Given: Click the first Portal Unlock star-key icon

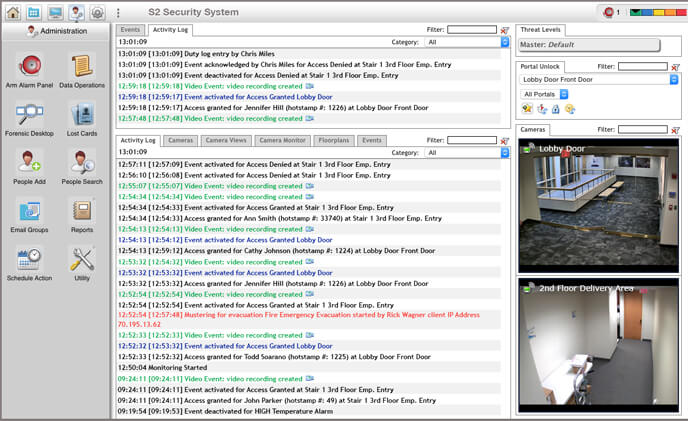Looking at the screenshot, I should [x=527, y=109].
